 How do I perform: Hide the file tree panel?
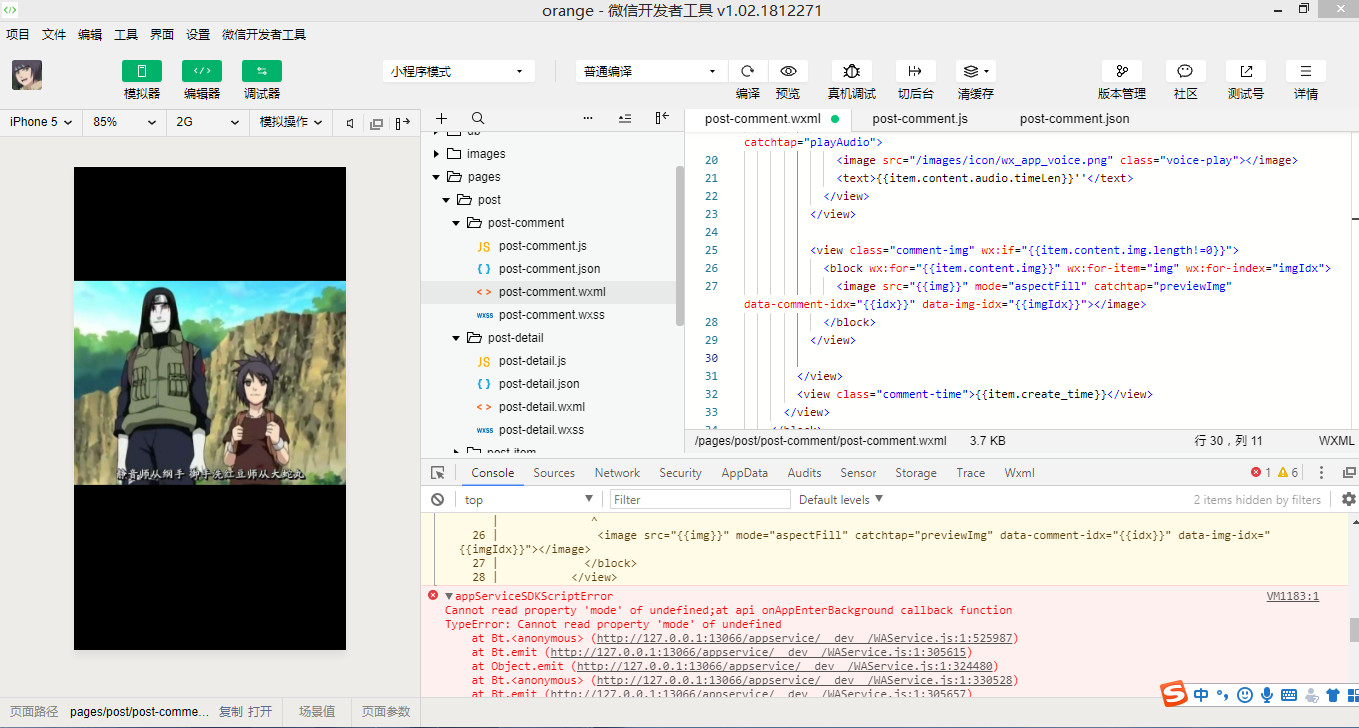662,118
